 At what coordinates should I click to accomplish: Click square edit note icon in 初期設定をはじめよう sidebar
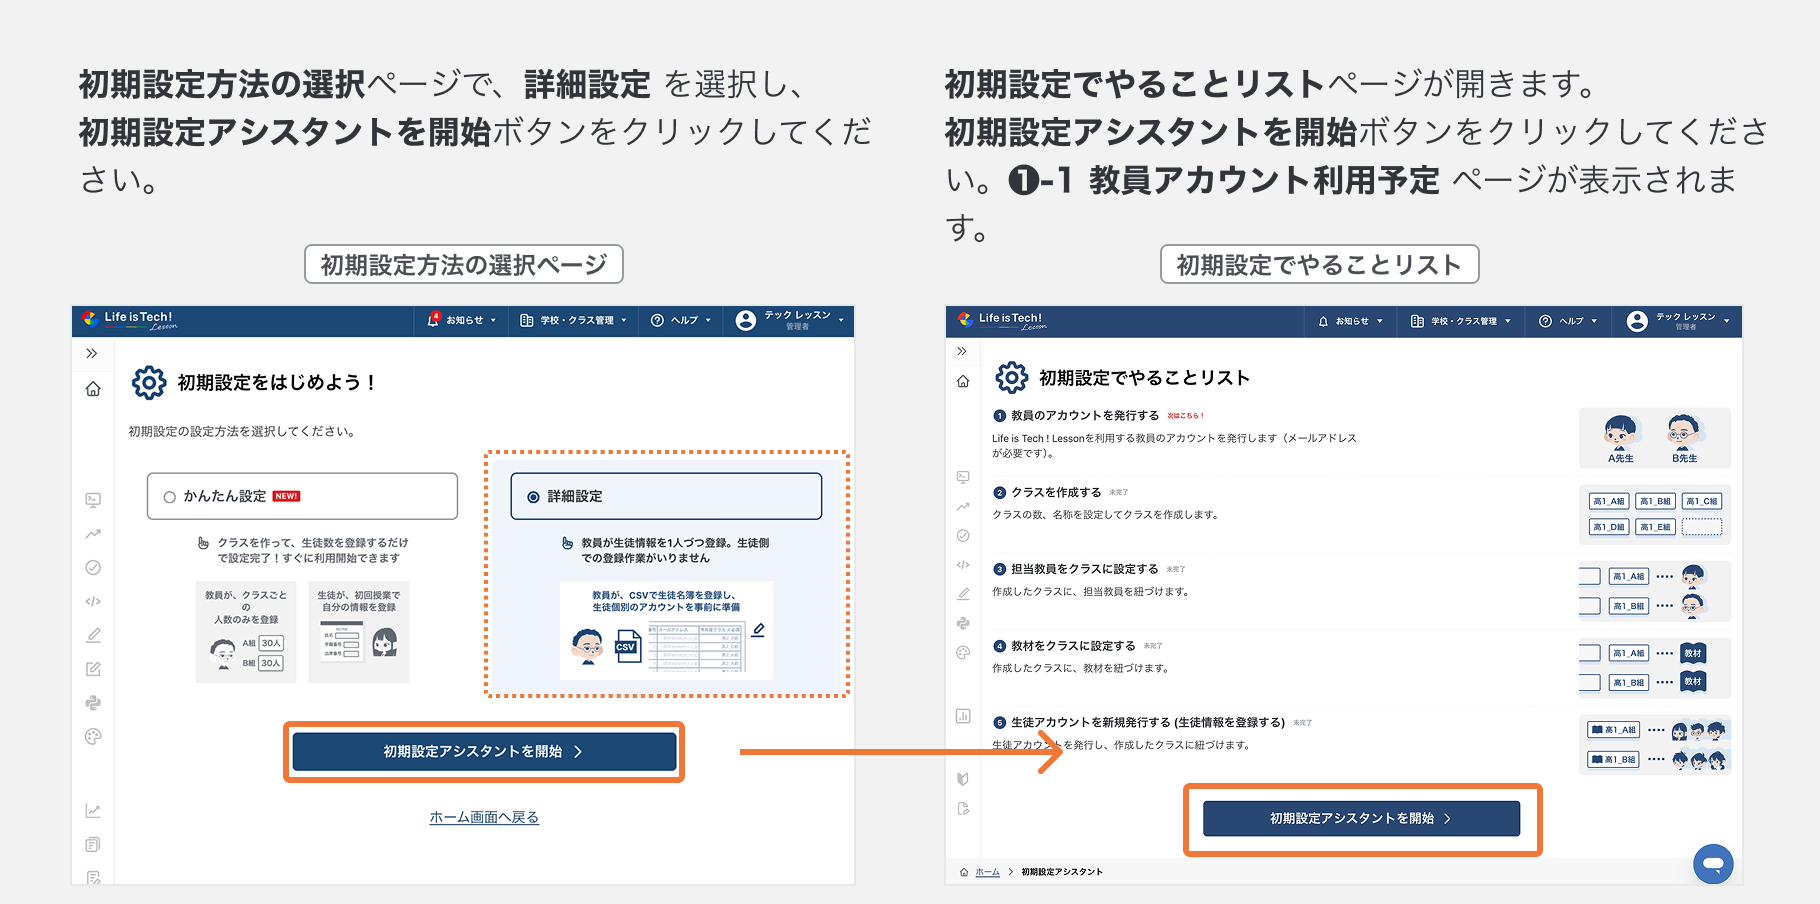(x=93, y=669)
